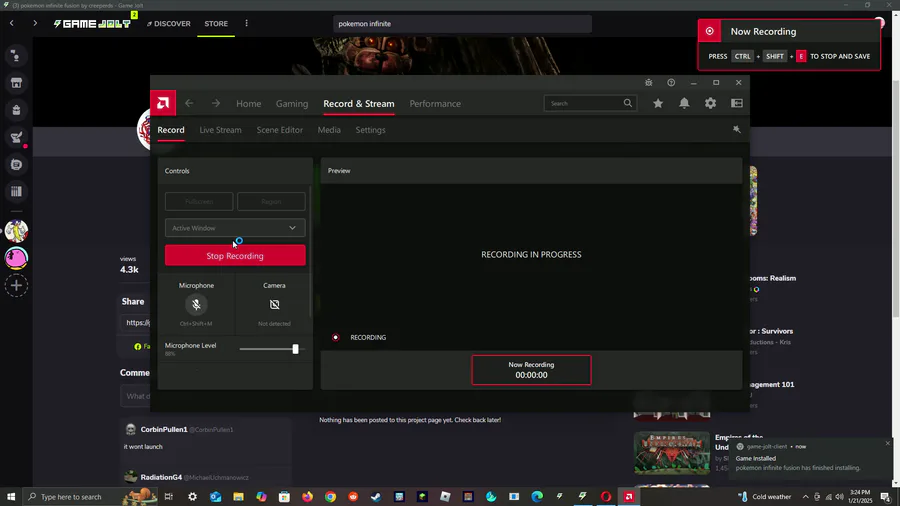Viewport: 900px width, 506px height.
Task: Go forward in Game Jolt client
Action: [35, 24]
